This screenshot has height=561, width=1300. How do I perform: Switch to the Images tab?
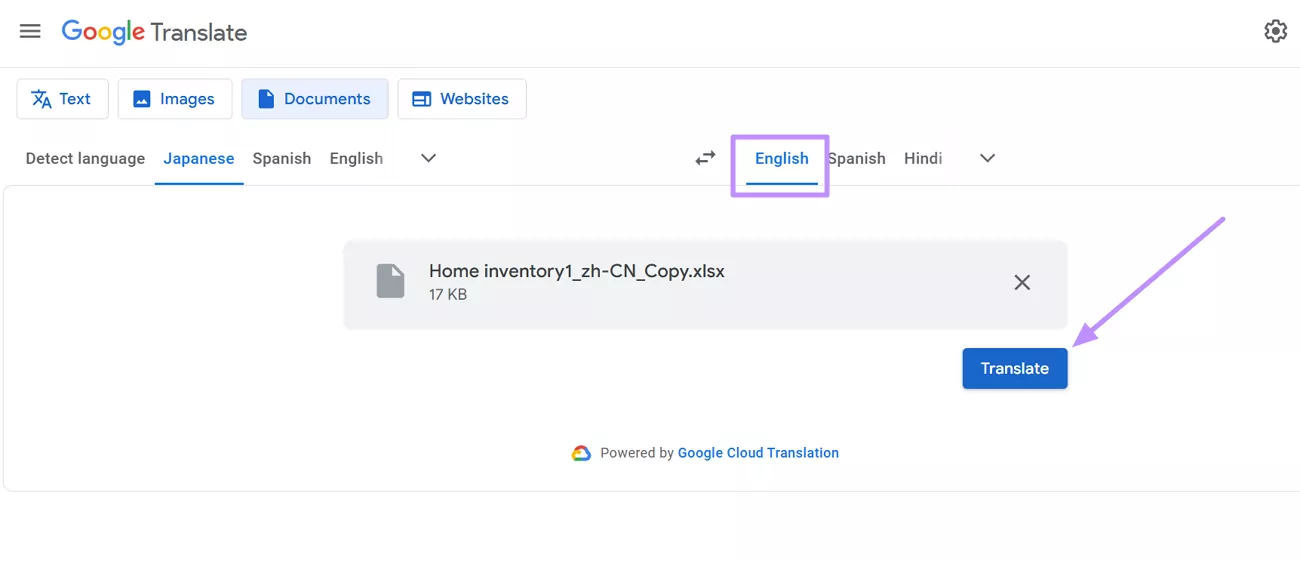[x=174, y=99]
